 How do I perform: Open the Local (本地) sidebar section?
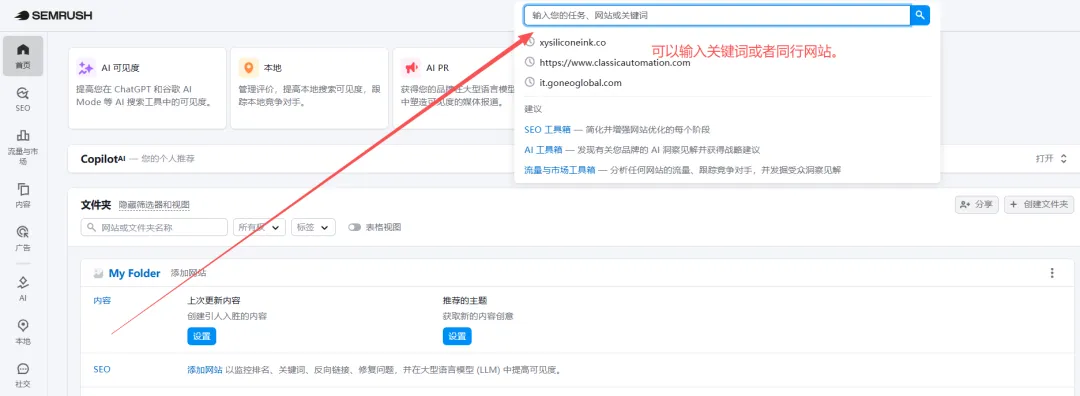(x=23, y=332)
